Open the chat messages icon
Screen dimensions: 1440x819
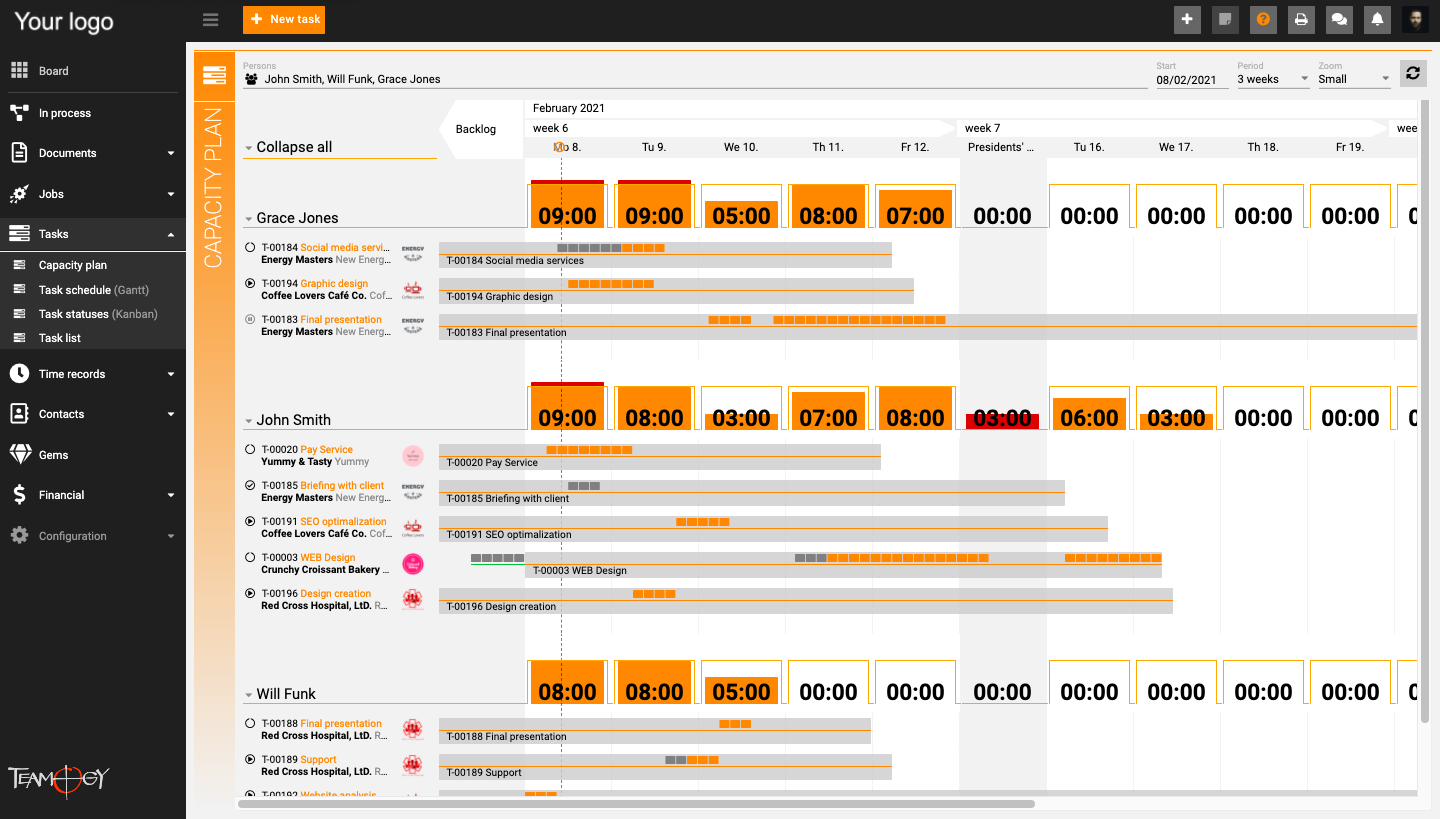pyautogui.click(x=1339, y=20)
